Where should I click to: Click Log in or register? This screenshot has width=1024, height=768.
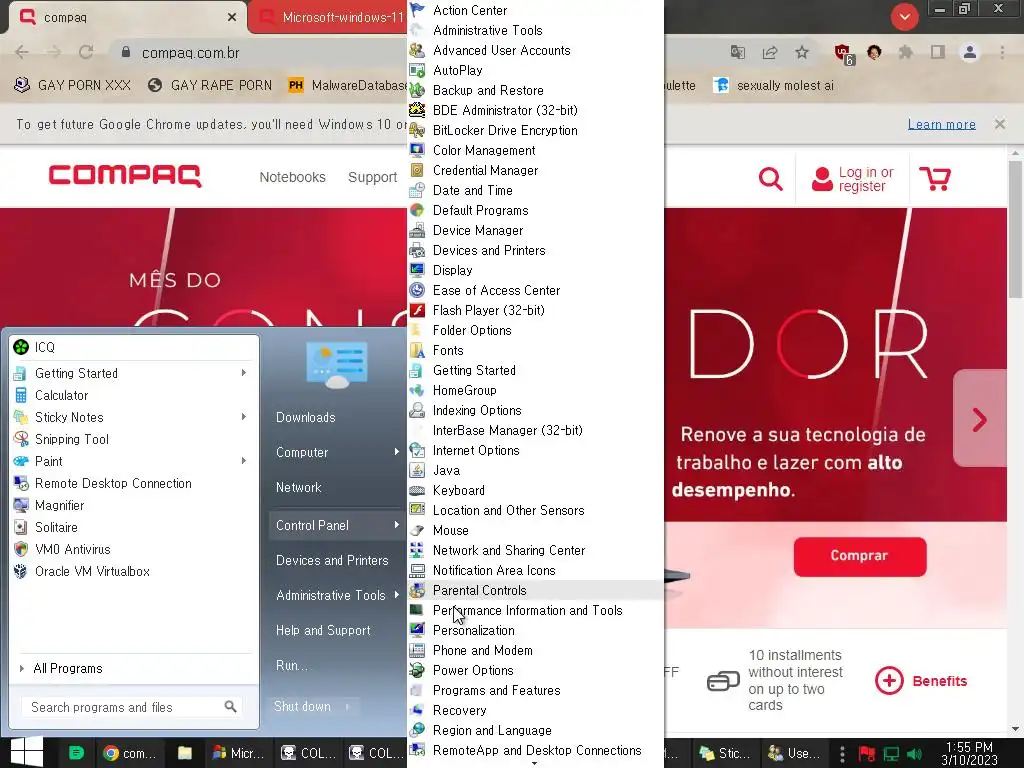(852, 179)
